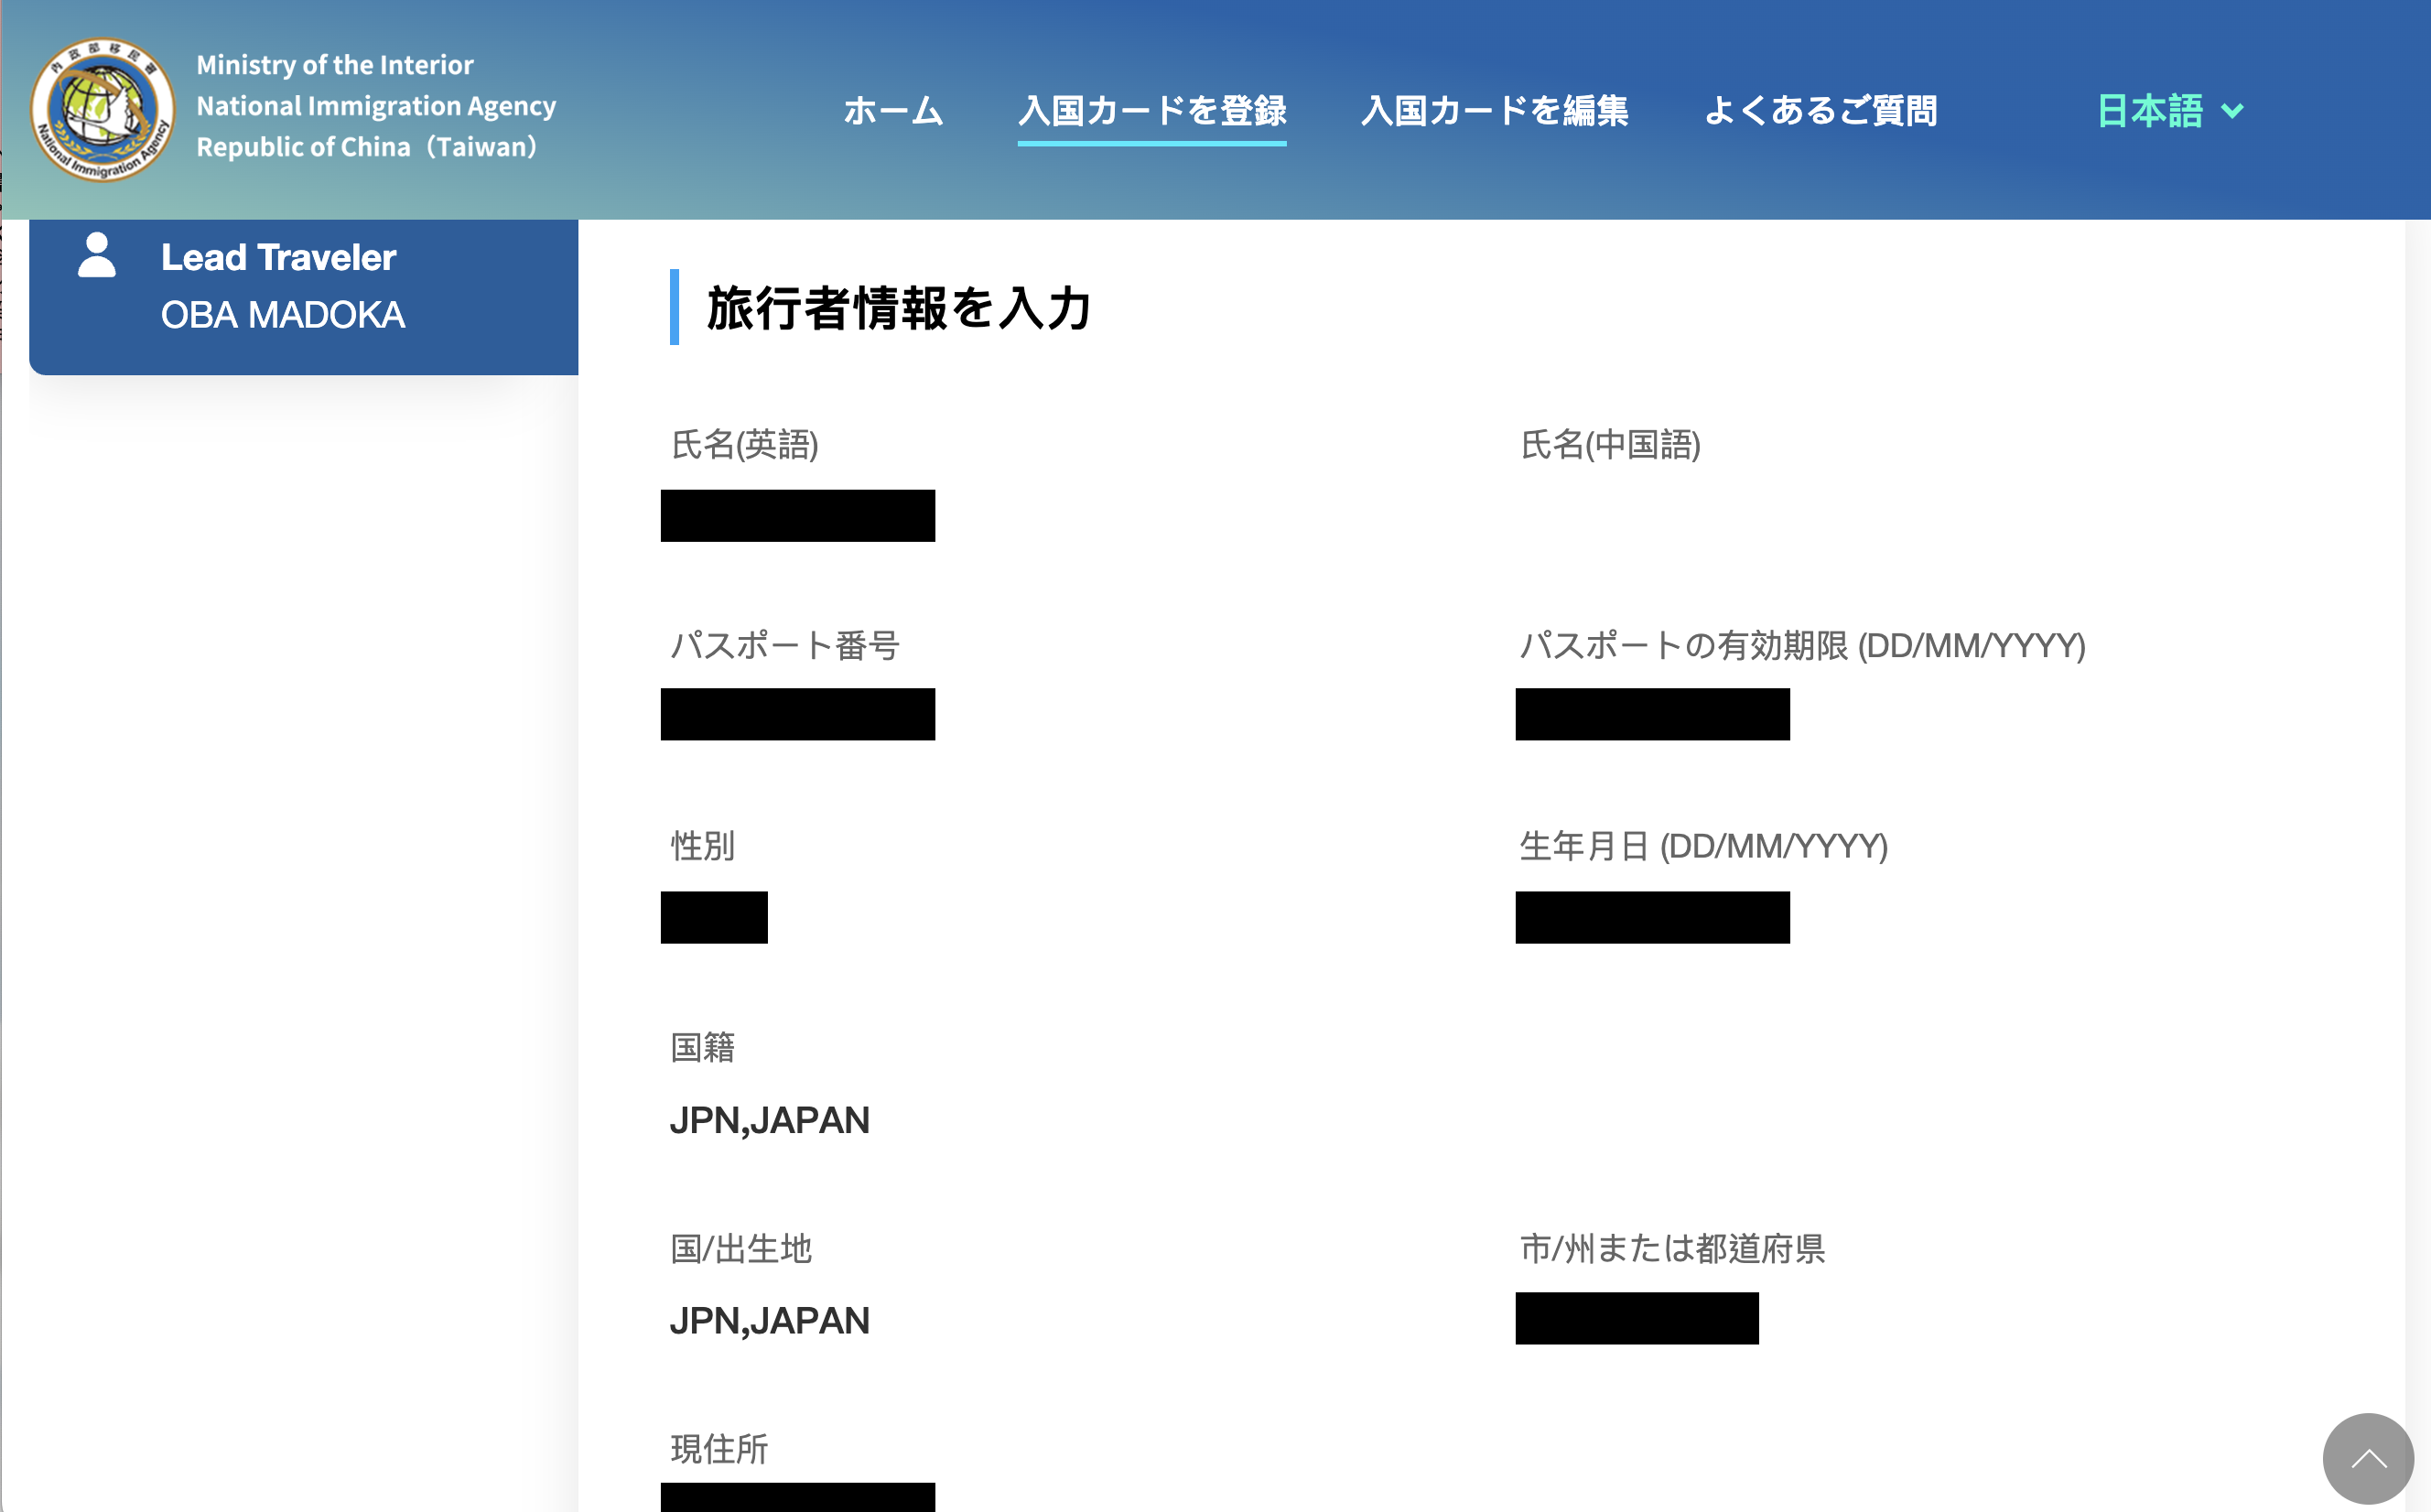Viewport: 2431px width, 1512px height.
Task: Click the 性別 value field
Action: pos(713,917)
